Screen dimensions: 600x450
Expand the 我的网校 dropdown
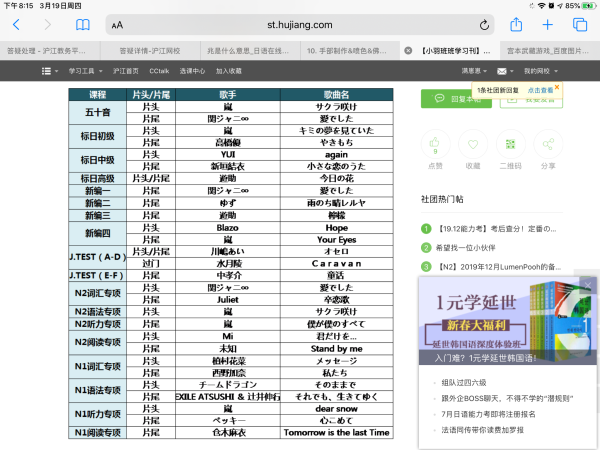click(x=541, y=71)
